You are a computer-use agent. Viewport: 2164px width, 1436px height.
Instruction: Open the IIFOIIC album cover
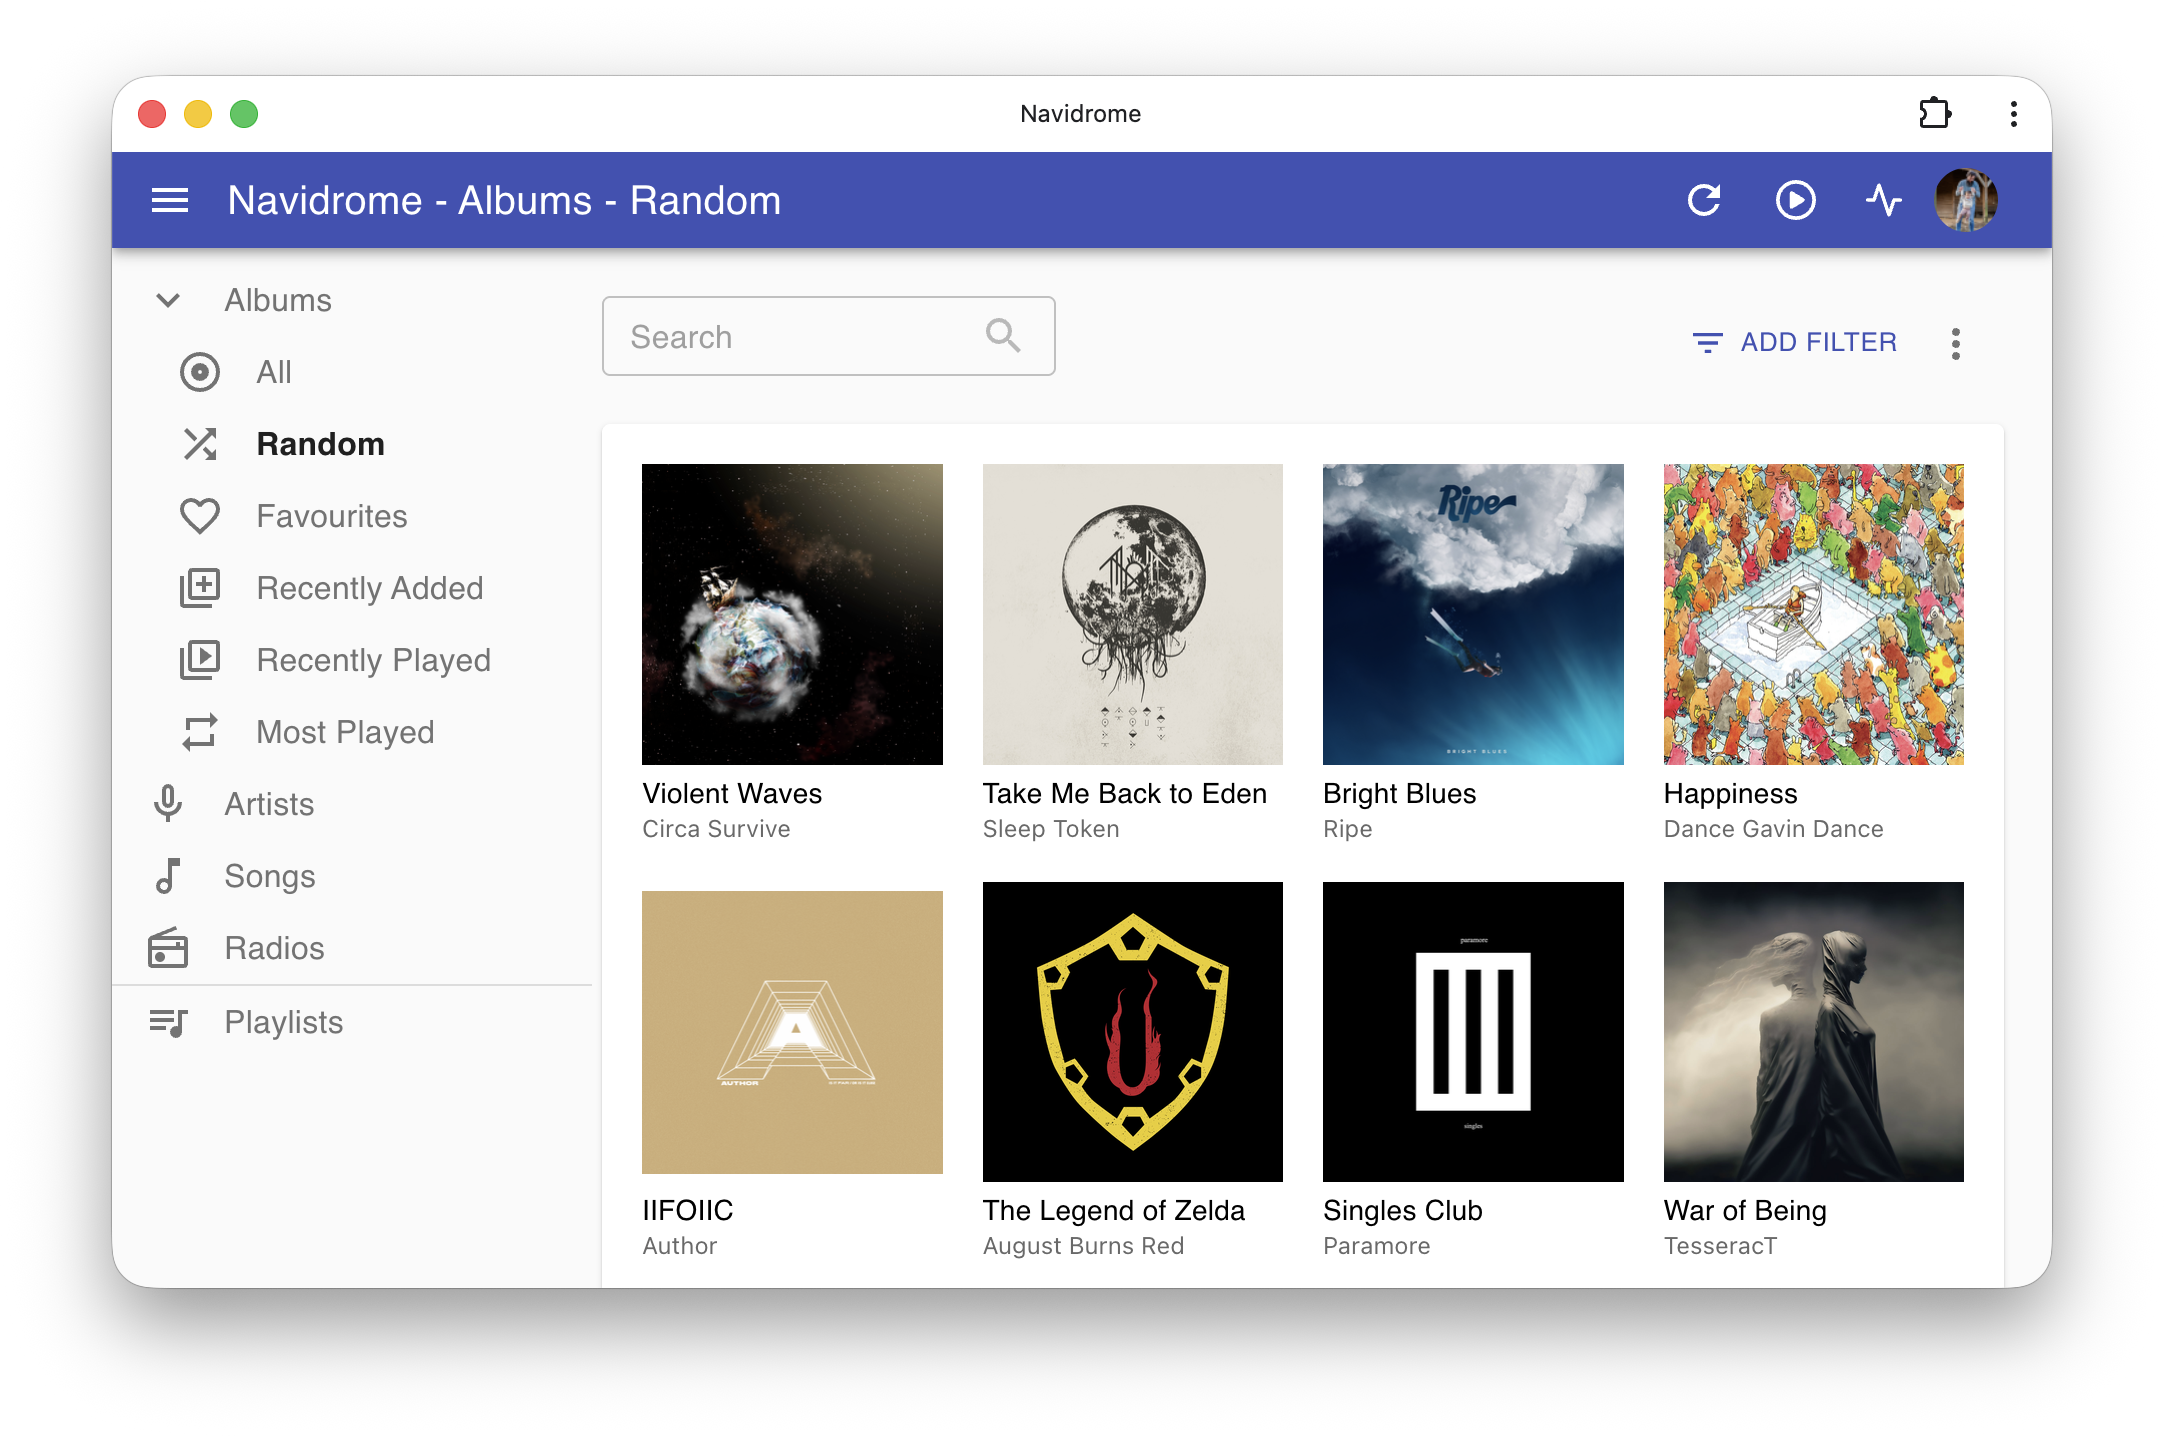tap(792, 1032)
